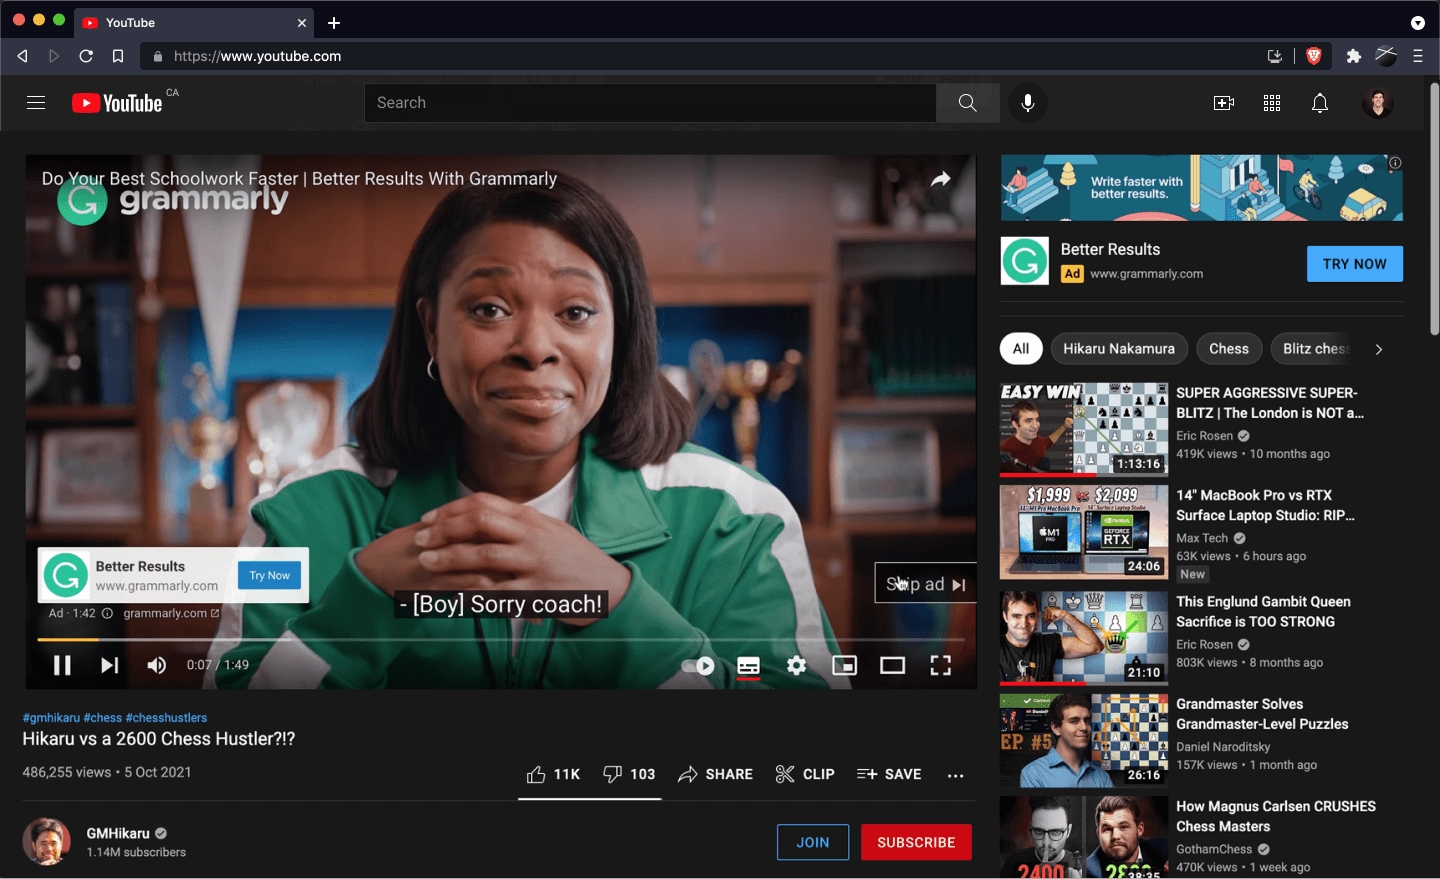Screen dimensions: 1440x879
Task: Click the Skip ad button
Action: [925, 584]
